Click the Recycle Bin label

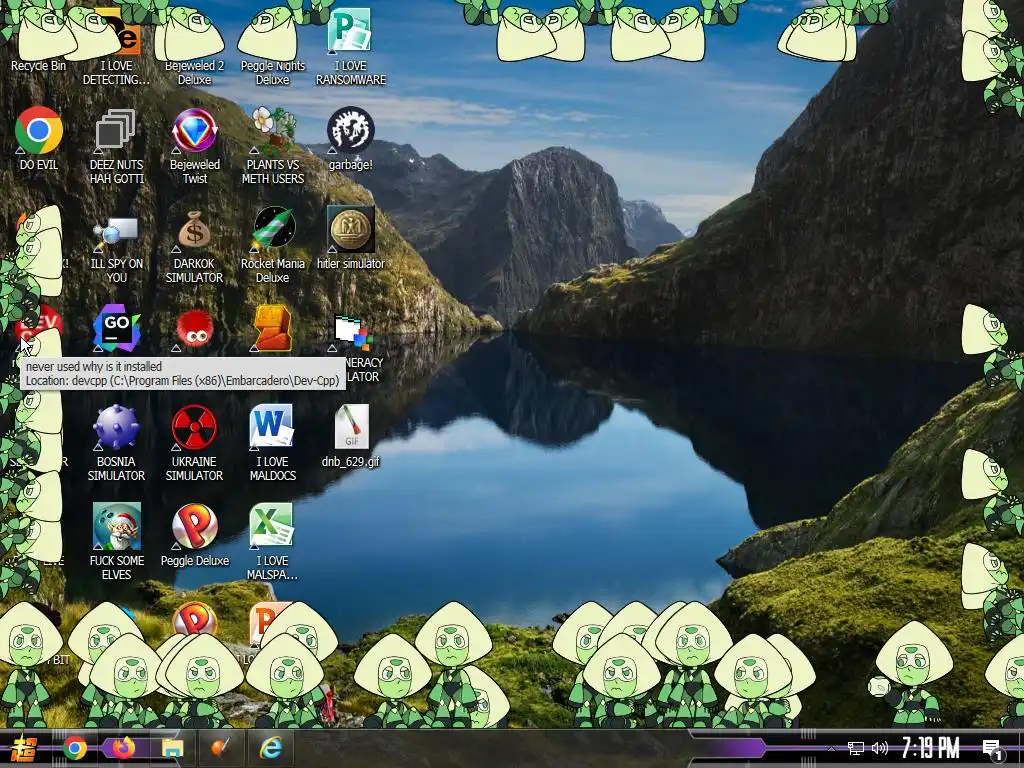(39, 66)
